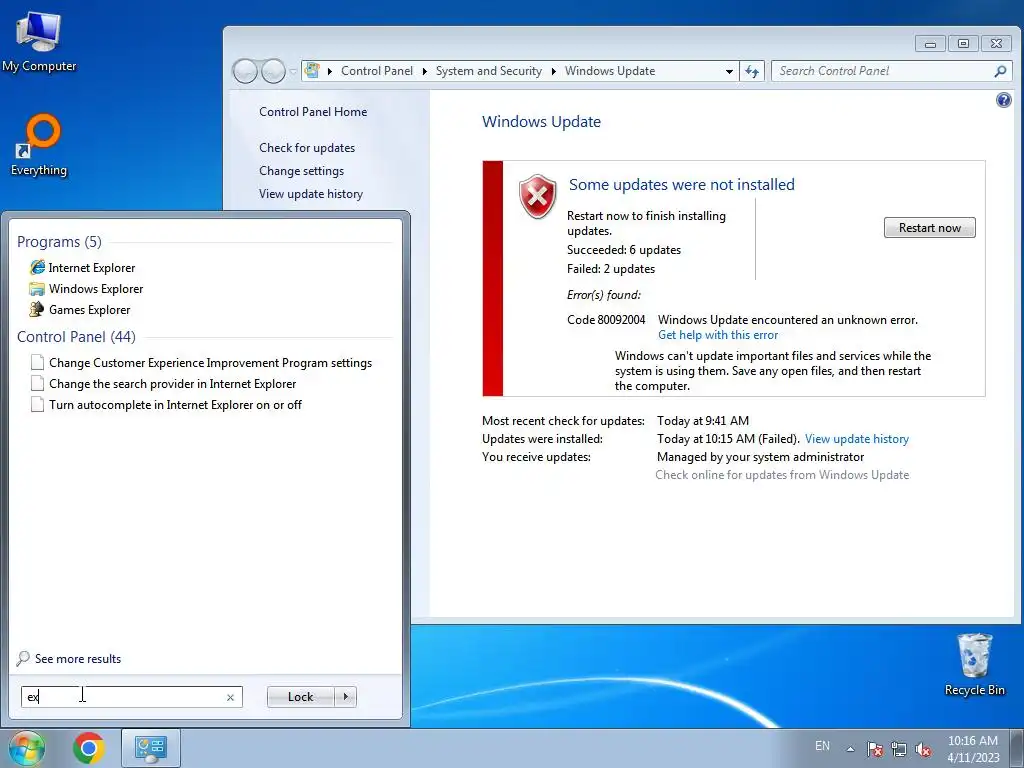Select Control Panel breadcrumb segment

[x=377, y=71]
